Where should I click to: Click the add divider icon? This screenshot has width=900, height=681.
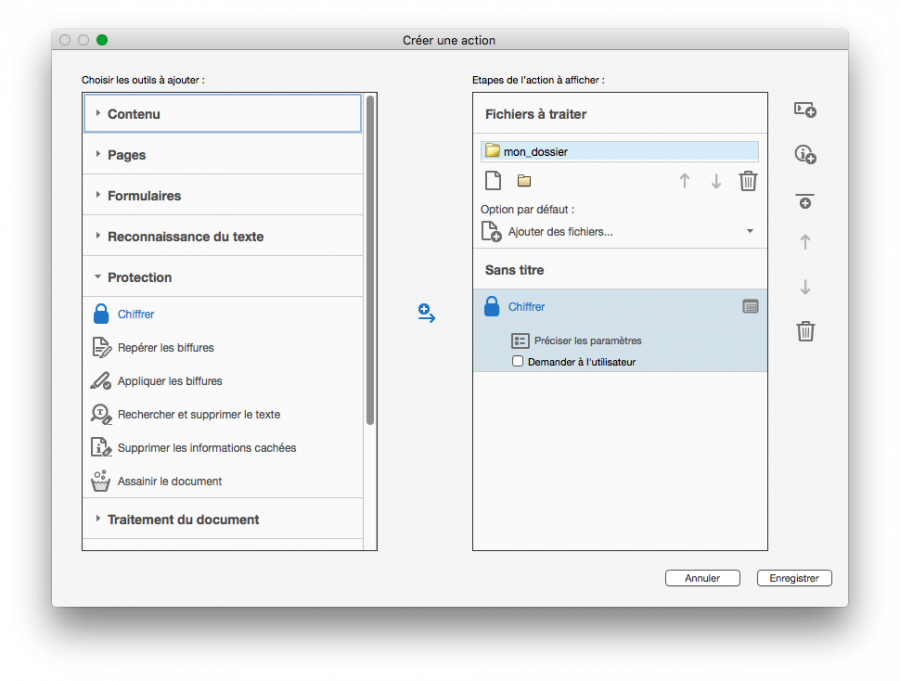tap(805, 200)
